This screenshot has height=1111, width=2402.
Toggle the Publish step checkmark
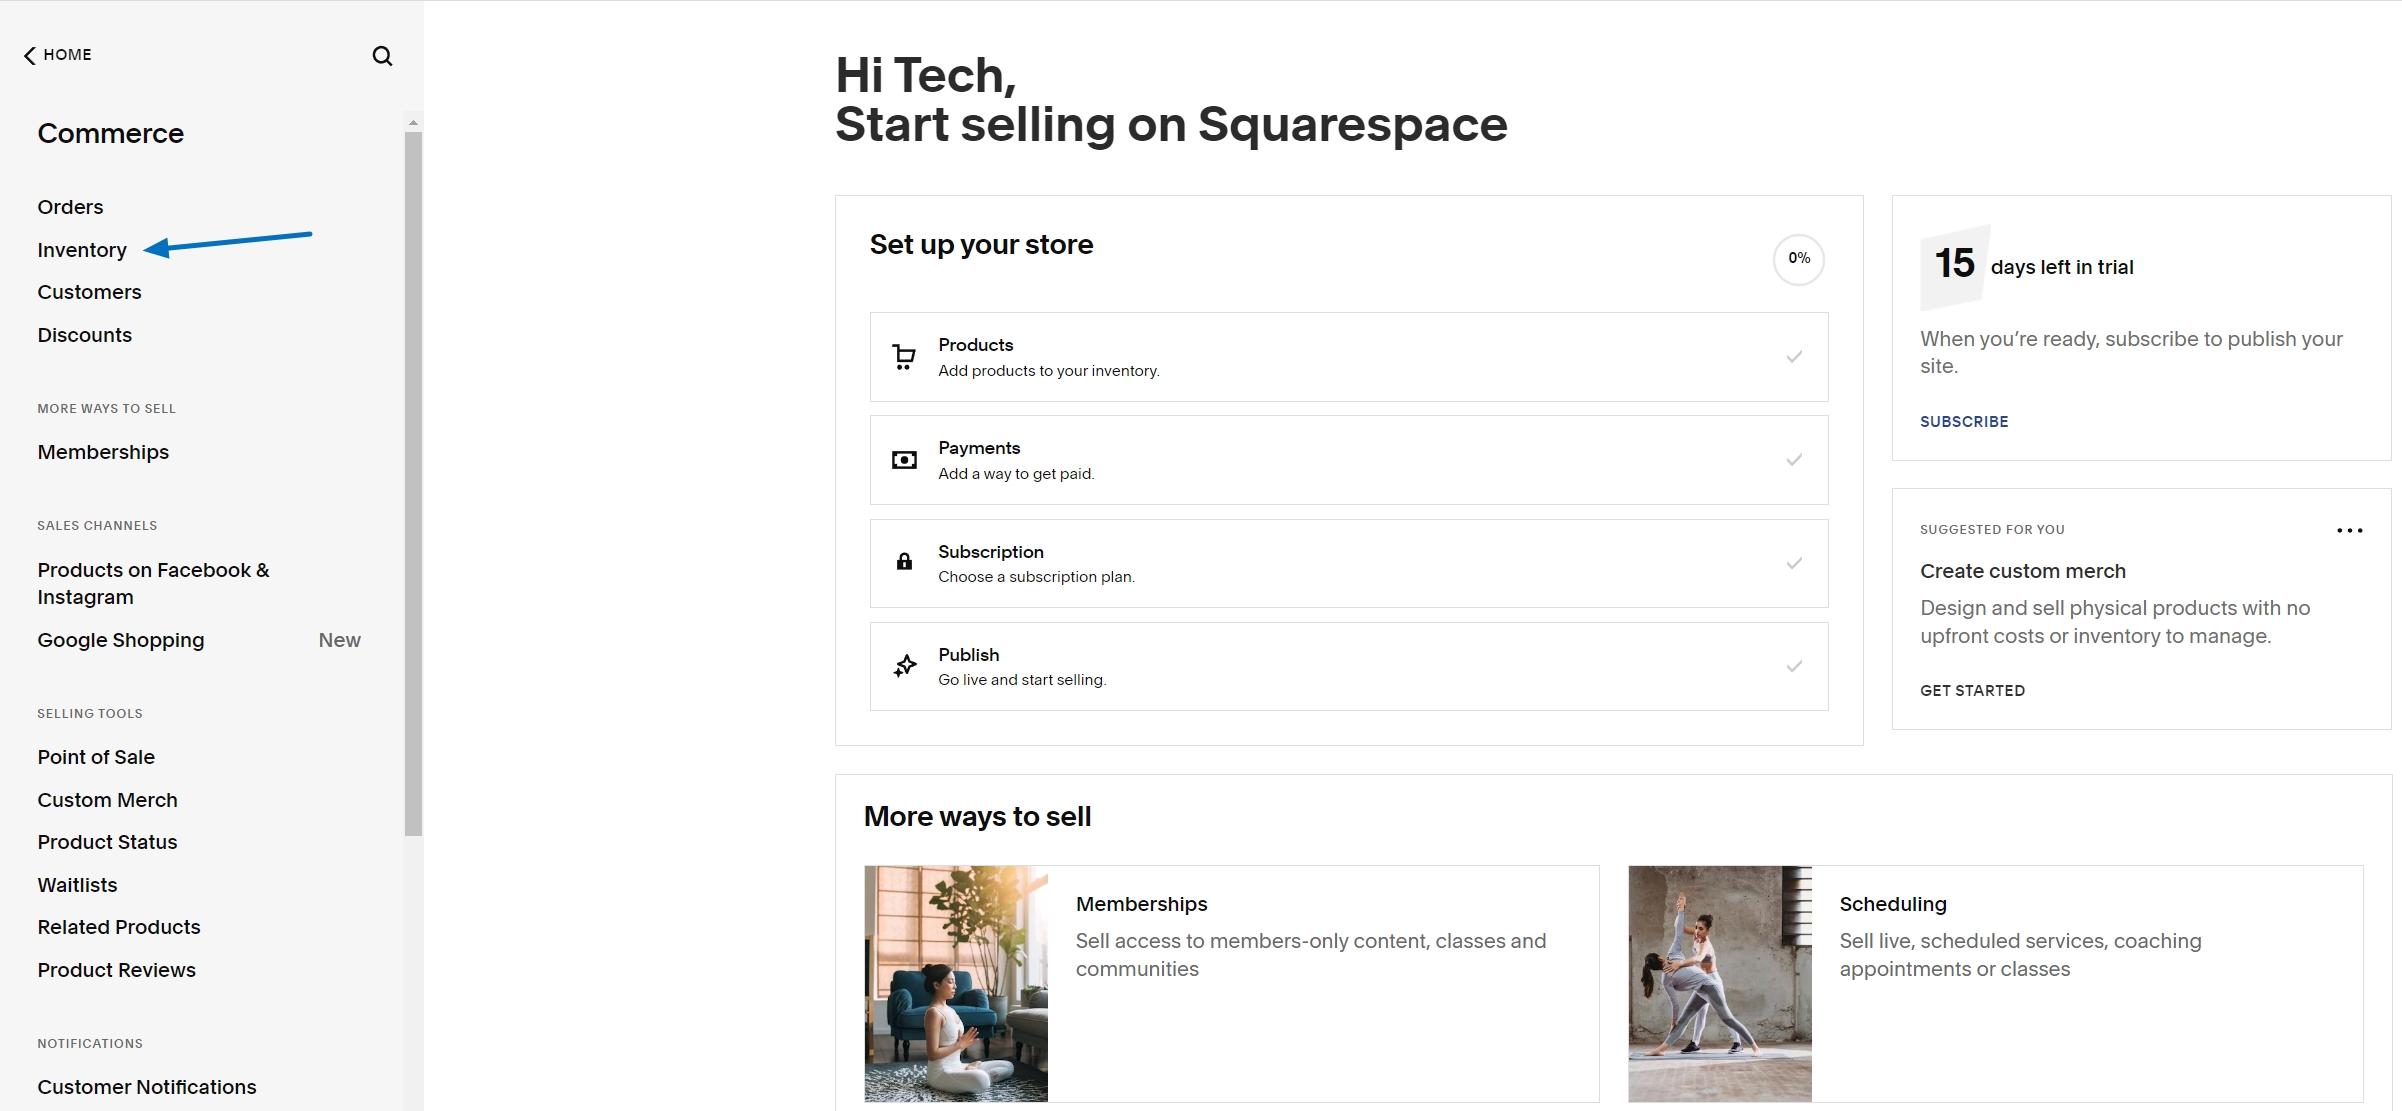pyautogui.click(x=1794, y=666)
